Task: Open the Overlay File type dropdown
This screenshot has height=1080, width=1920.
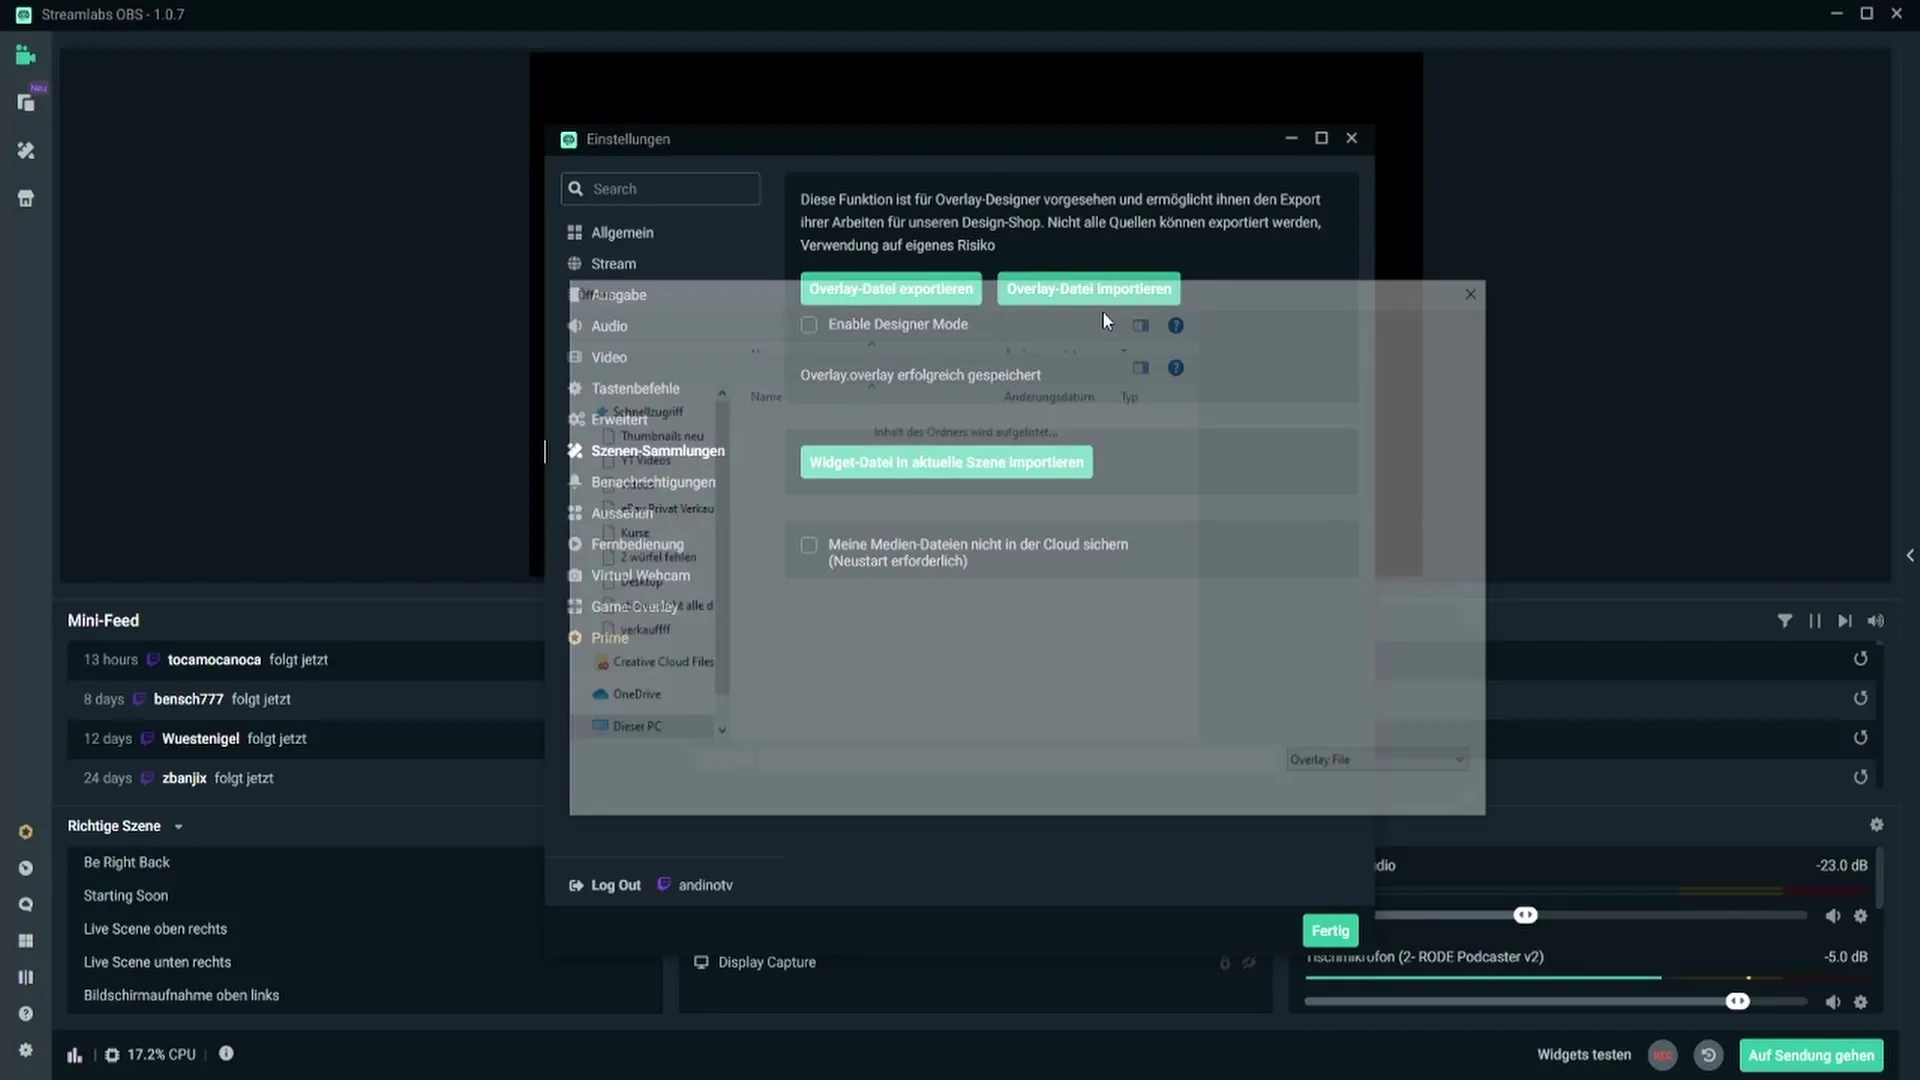Action: [1377, 760]
